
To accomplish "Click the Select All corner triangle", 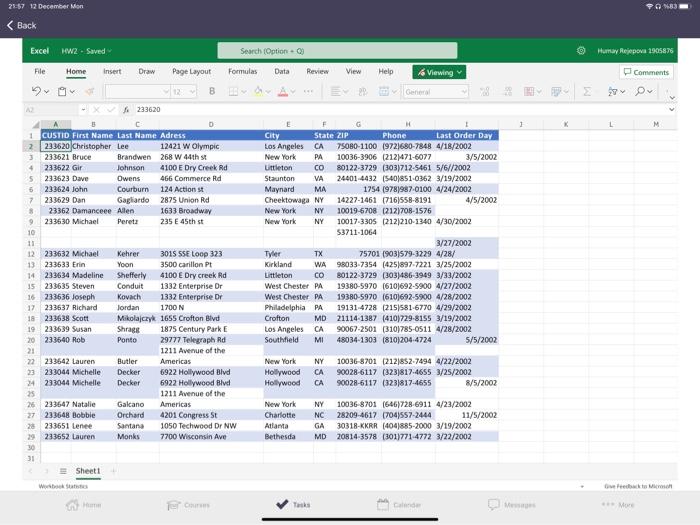I will [x=35, y=125].
